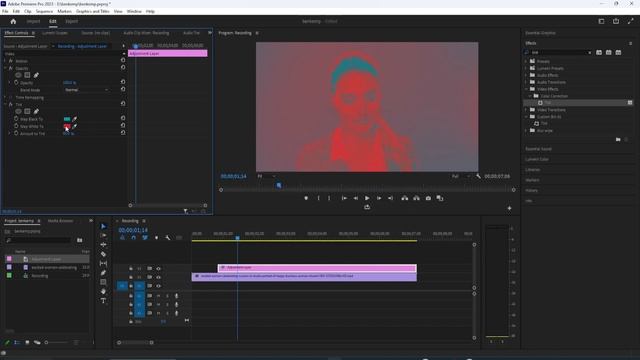Viewport: 640px width, 360px height.
Task: Play the sequence in Program Monitor
Action: pyautogui.click(x=367, y=198)
